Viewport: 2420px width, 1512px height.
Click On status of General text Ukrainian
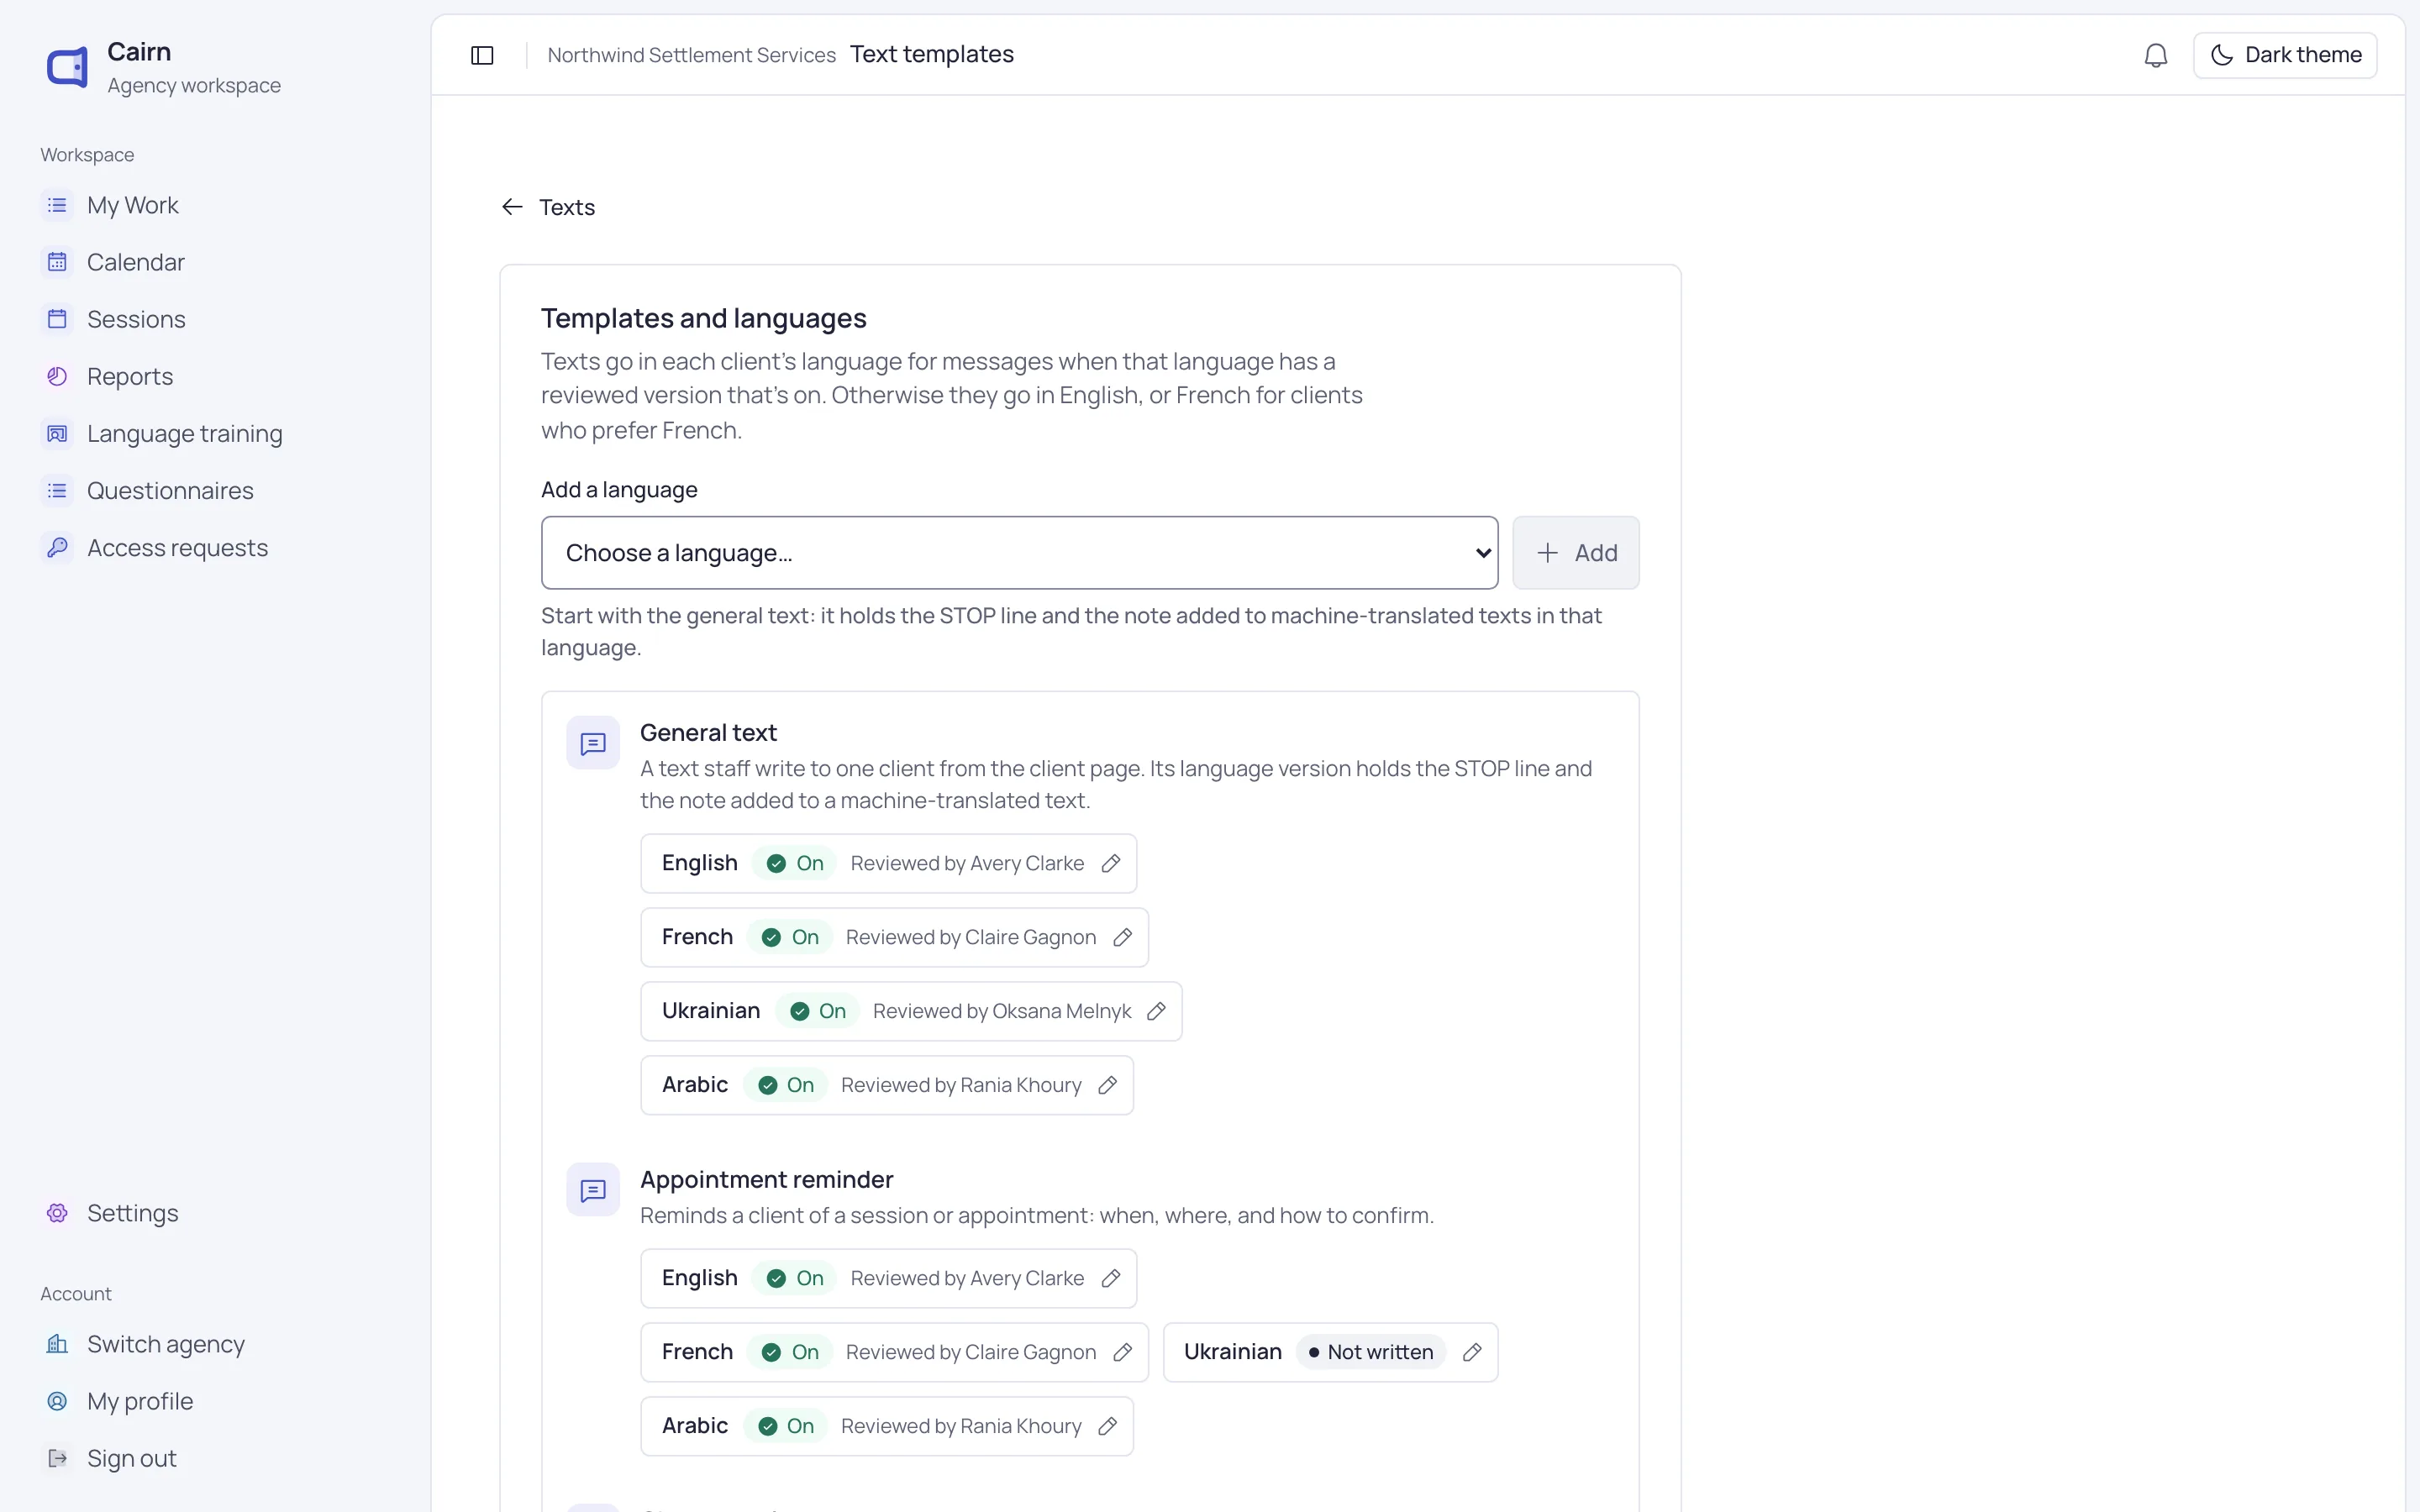tap(818, 1011)
